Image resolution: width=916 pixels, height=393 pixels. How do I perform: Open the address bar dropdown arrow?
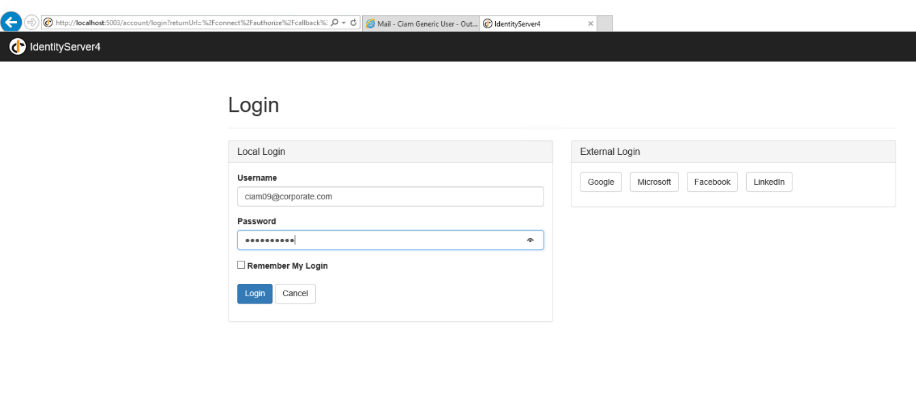click(344, 22)
